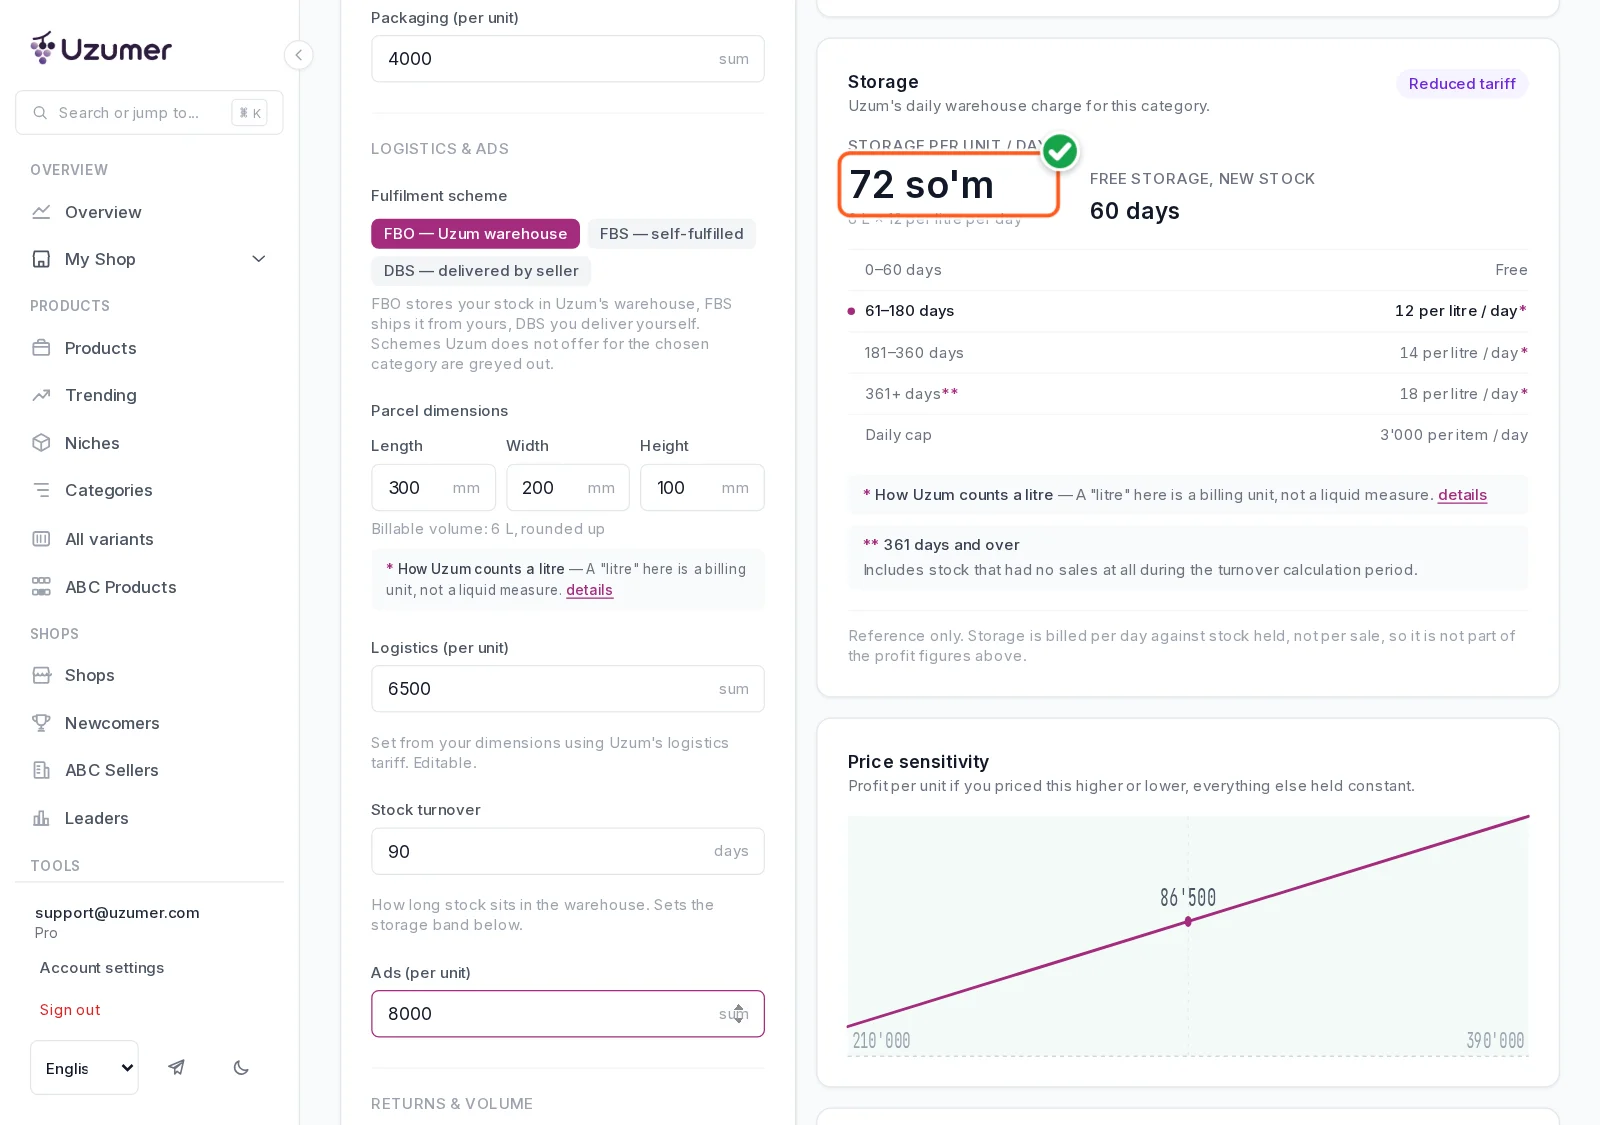Click the search magnifier icon
This screenshot has width=1600, height=1125.
[40, 113]
